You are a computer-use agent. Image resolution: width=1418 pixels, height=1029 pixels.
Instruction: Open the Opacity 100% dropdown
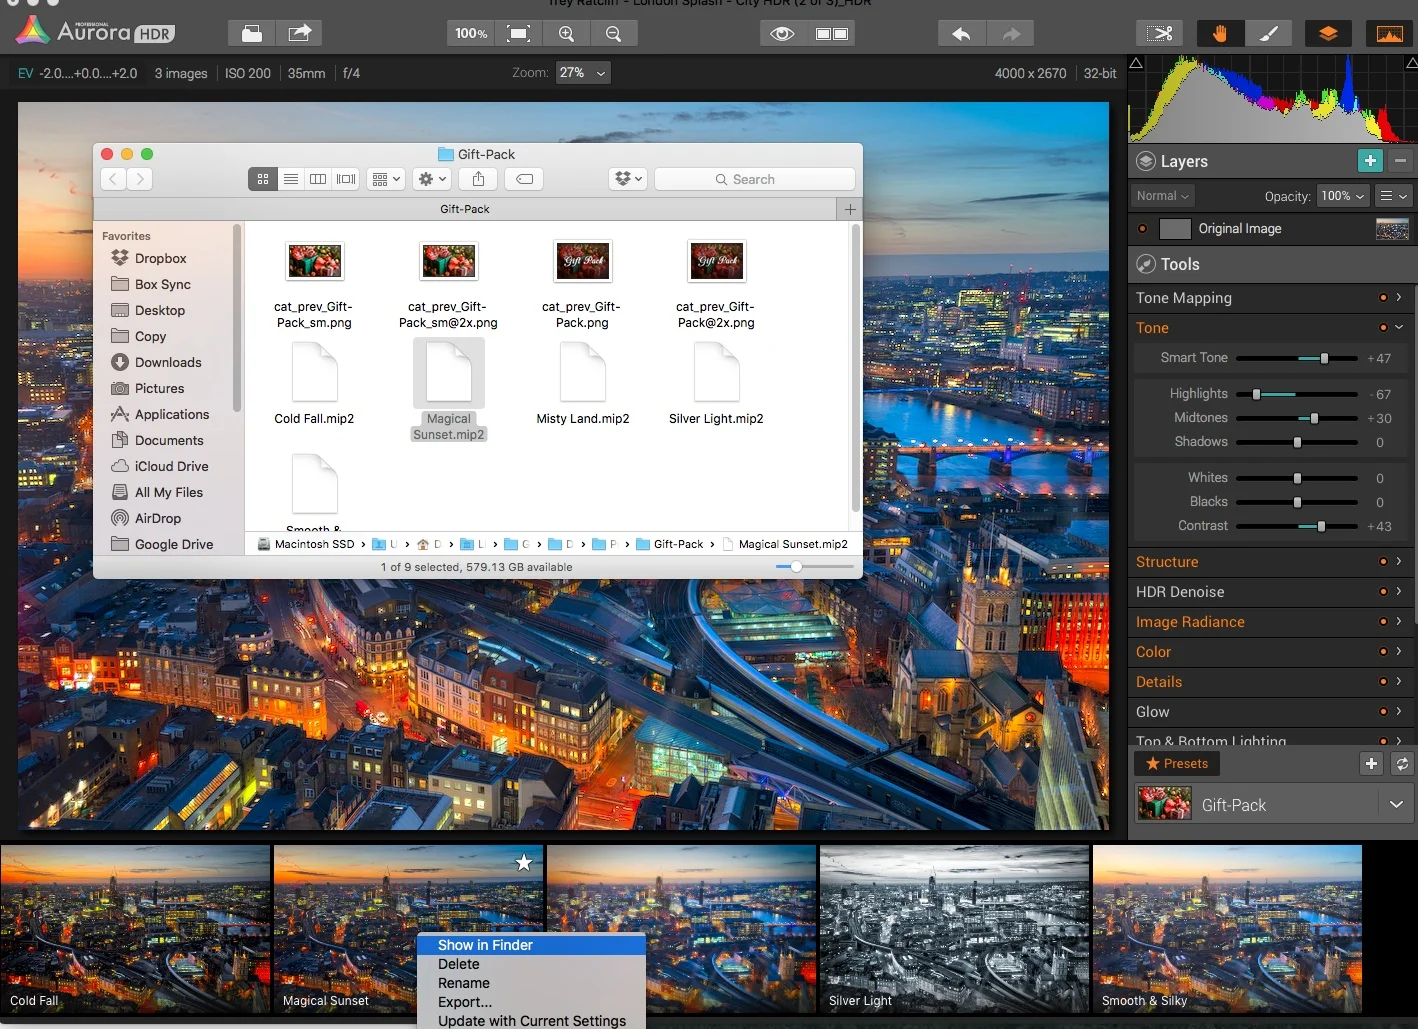[1342, 196]
